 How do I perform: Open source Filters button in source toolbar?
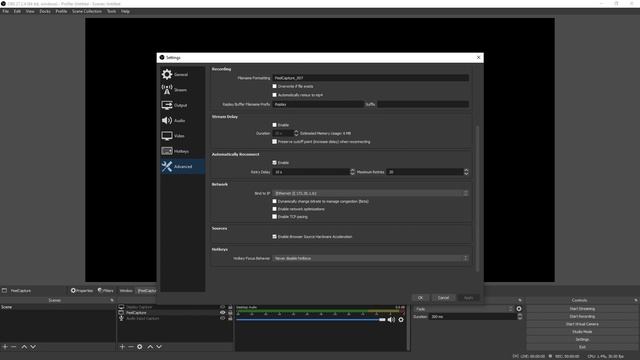pyautogui.click(x=105, y=291)
